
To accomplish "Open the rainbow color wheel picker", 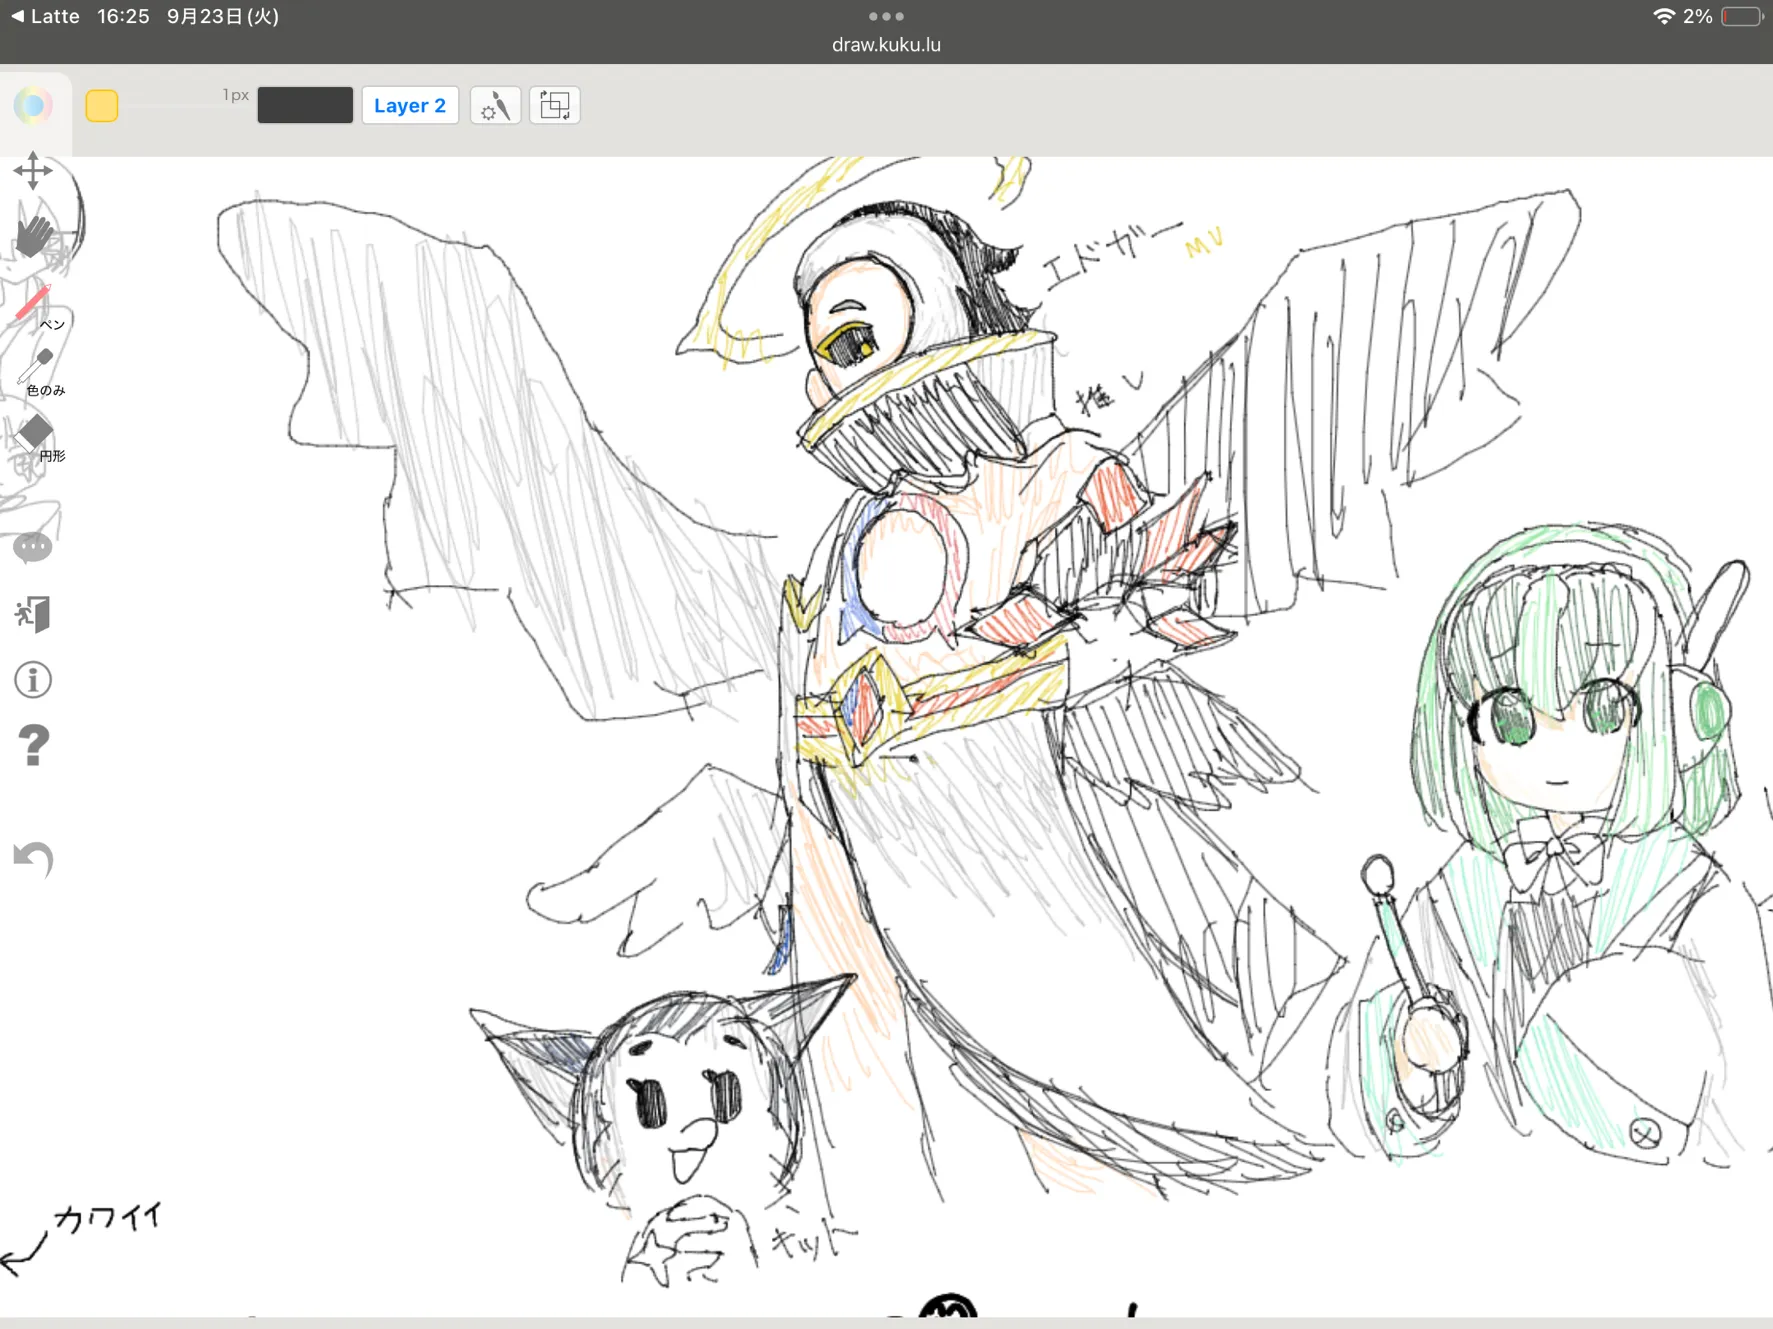I will point(33,105).
